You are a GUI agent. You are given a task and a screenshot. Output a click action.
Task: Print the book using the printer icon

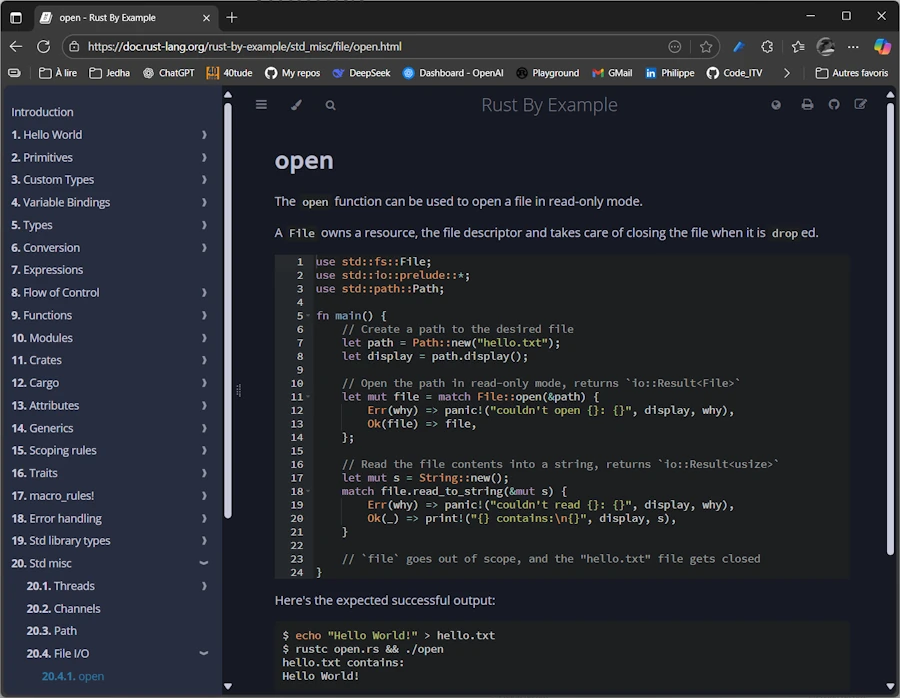[807, 105]
